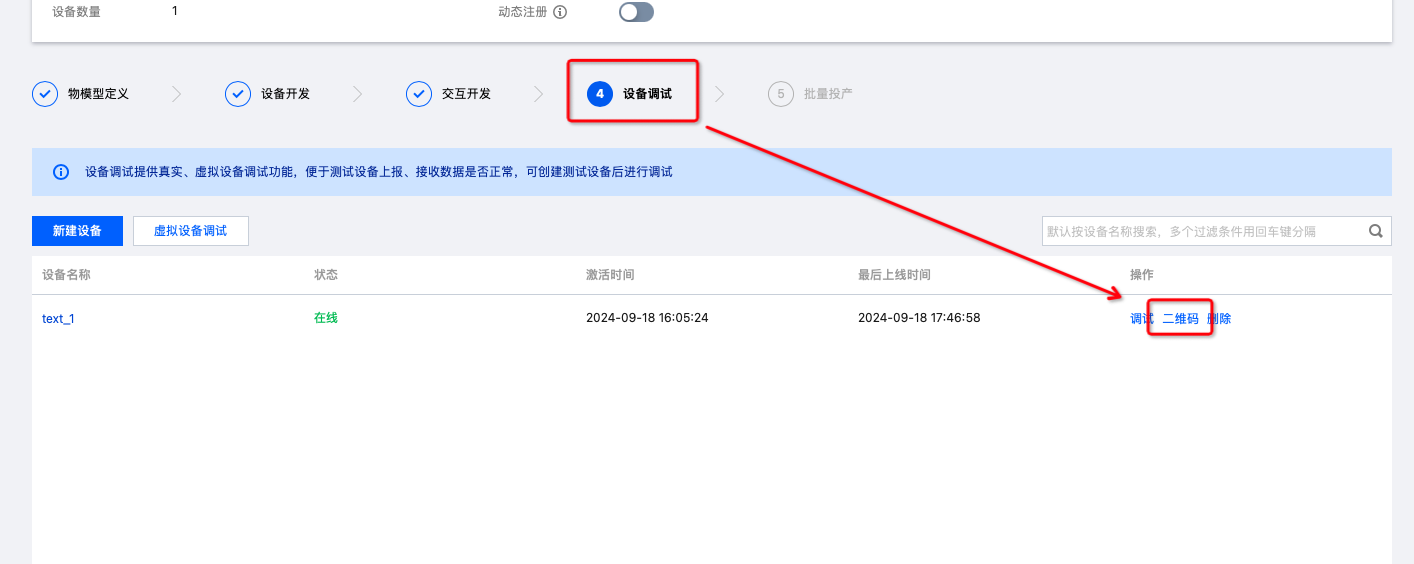The height and width of the screenshot is (564, 1414).
Task: Click the checkmark icon for 交互开发 step
Action: 419,94
